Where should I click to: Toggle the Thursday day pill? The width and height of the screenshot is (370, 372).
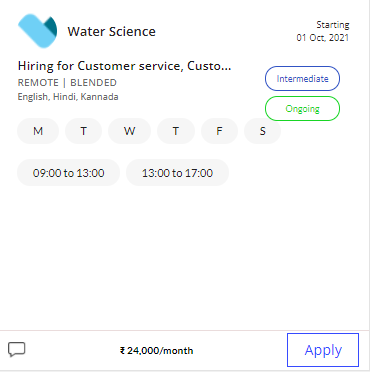[x=176, y=131]
